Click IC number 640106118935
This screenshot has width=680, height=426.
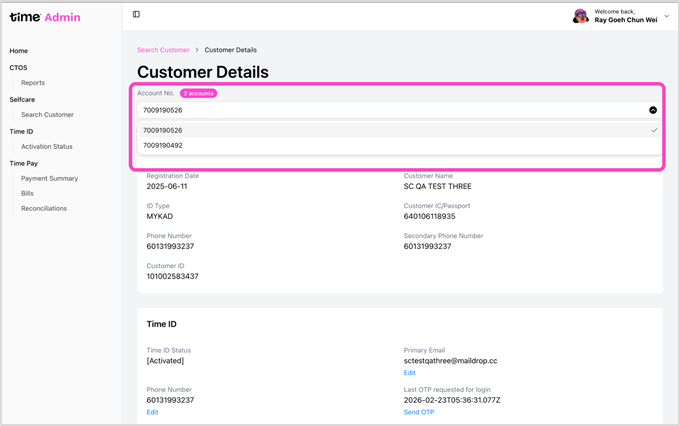tap(429, 216)
